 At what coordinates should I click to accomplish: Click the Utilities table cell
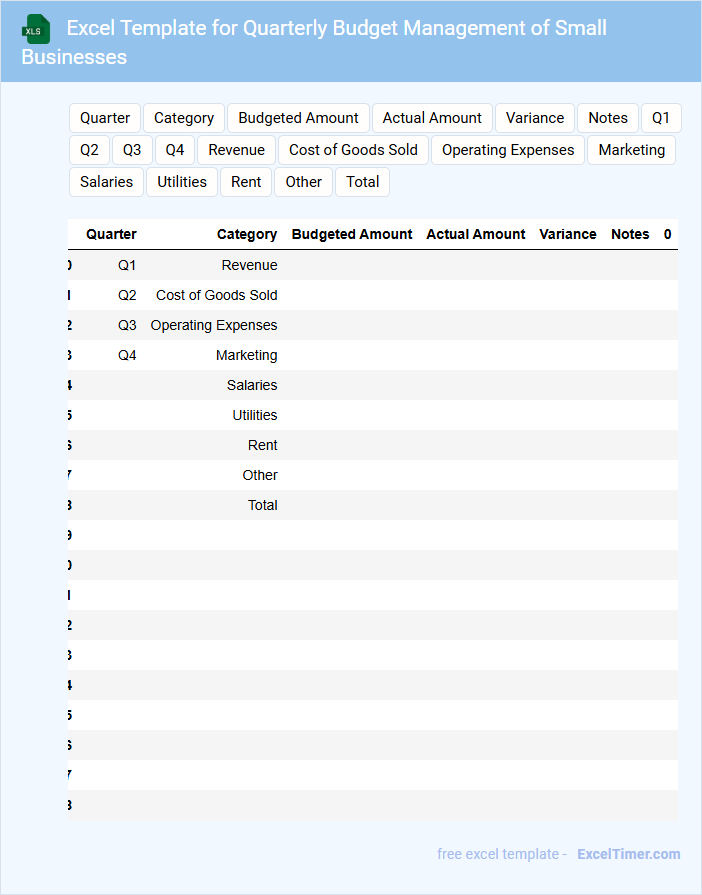click(255, 416)
